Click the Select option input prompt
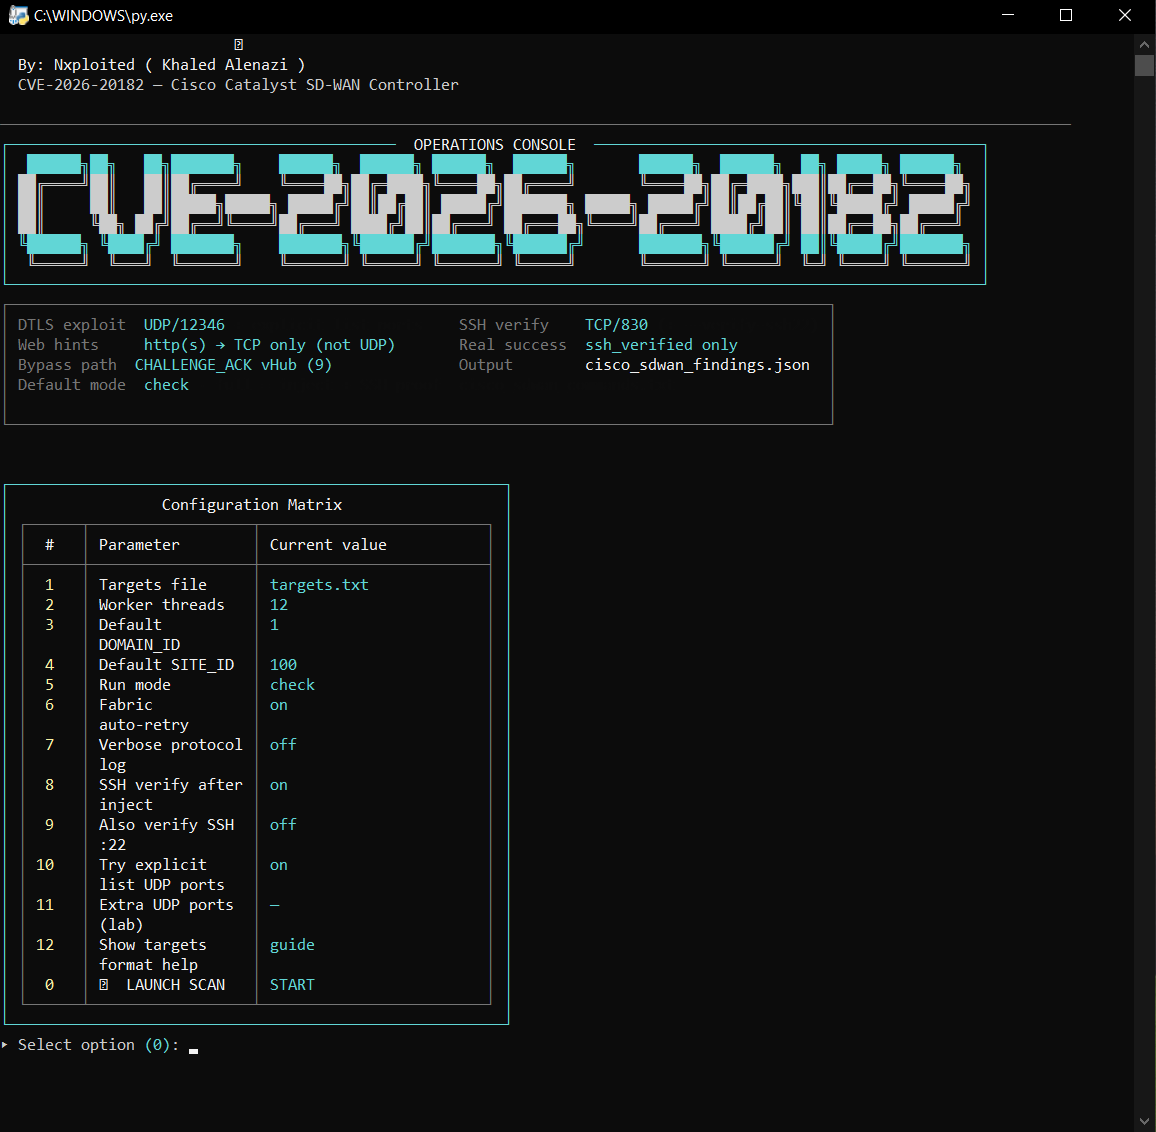This screenshot has height=1132, width=1156. point(99,1045)
